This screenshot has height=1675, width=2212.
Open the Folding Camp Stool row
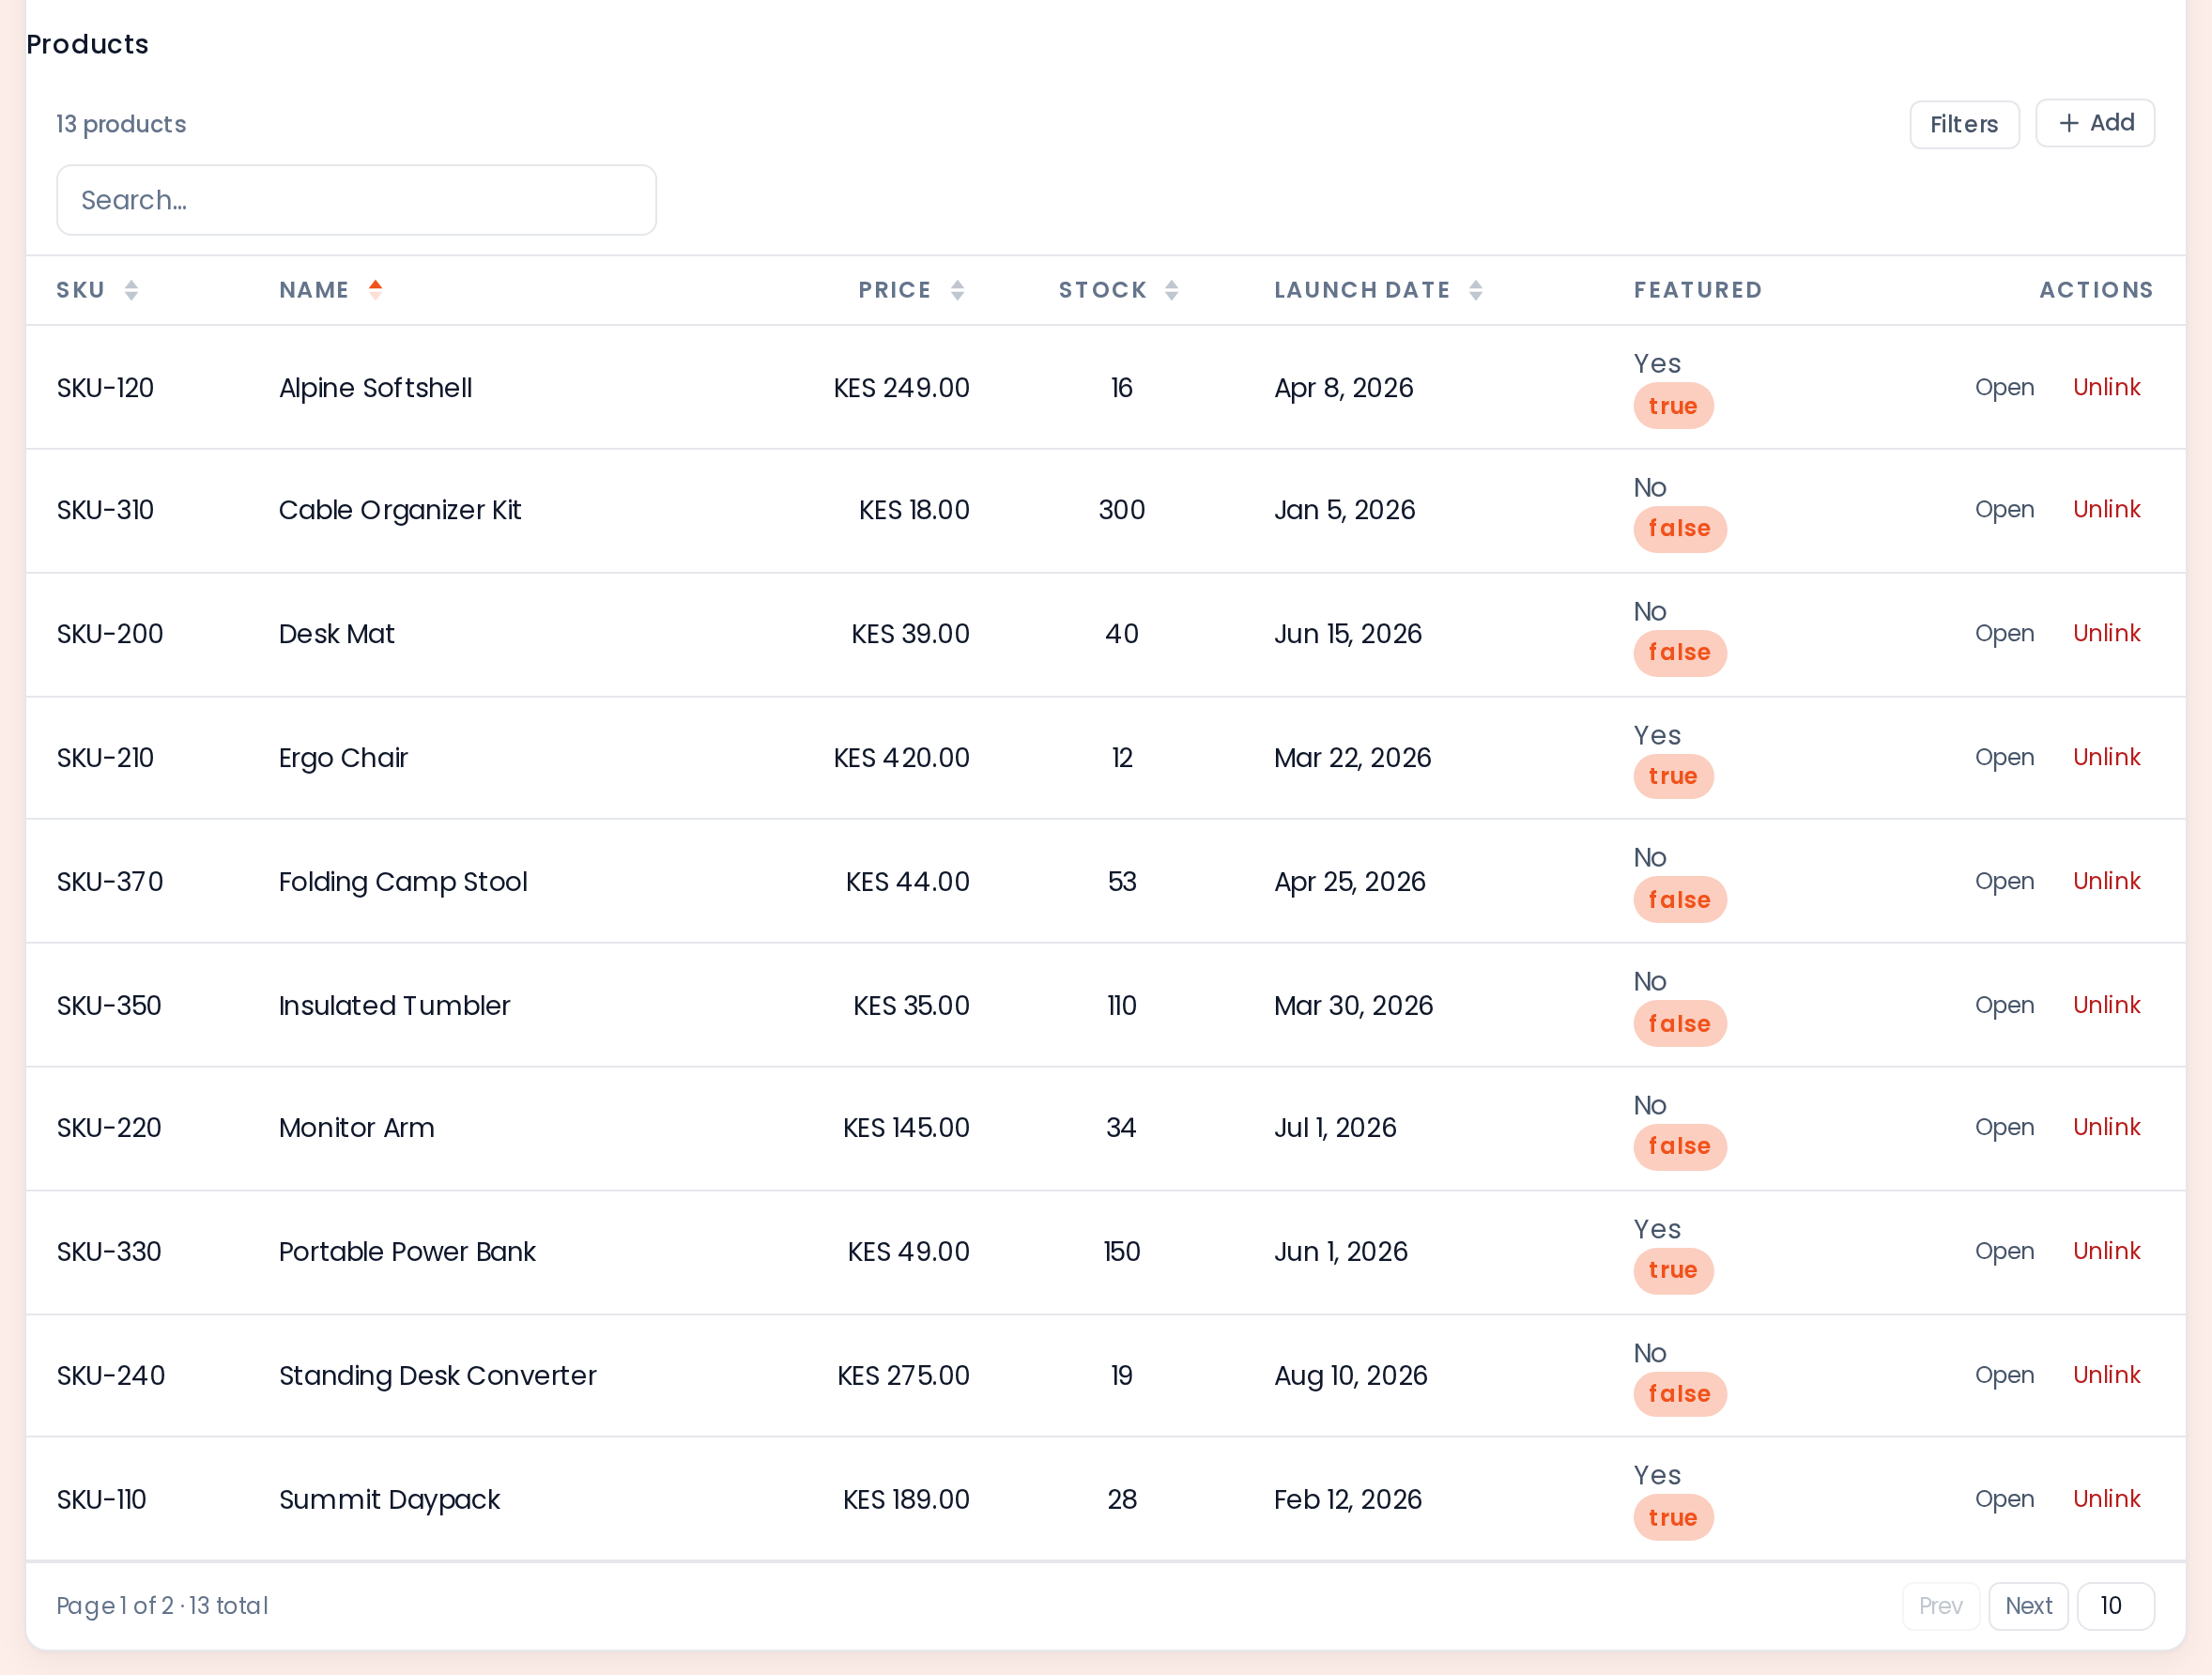[2004, 881]
